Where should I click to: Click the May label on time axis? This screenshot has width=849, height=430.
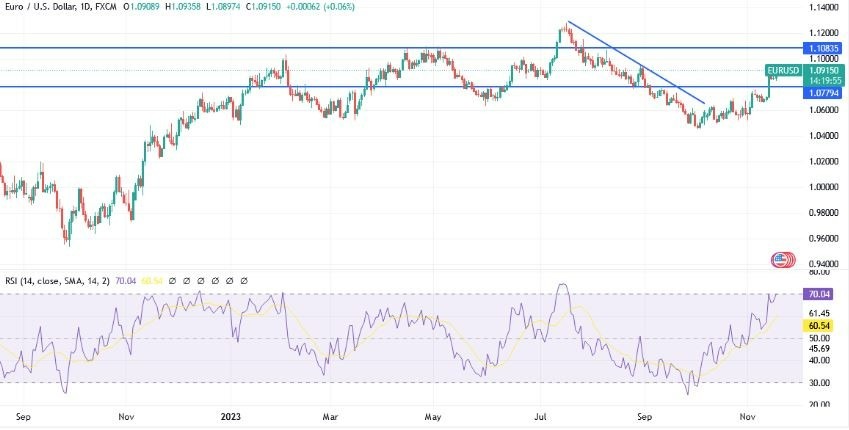[x=433, y=417]
